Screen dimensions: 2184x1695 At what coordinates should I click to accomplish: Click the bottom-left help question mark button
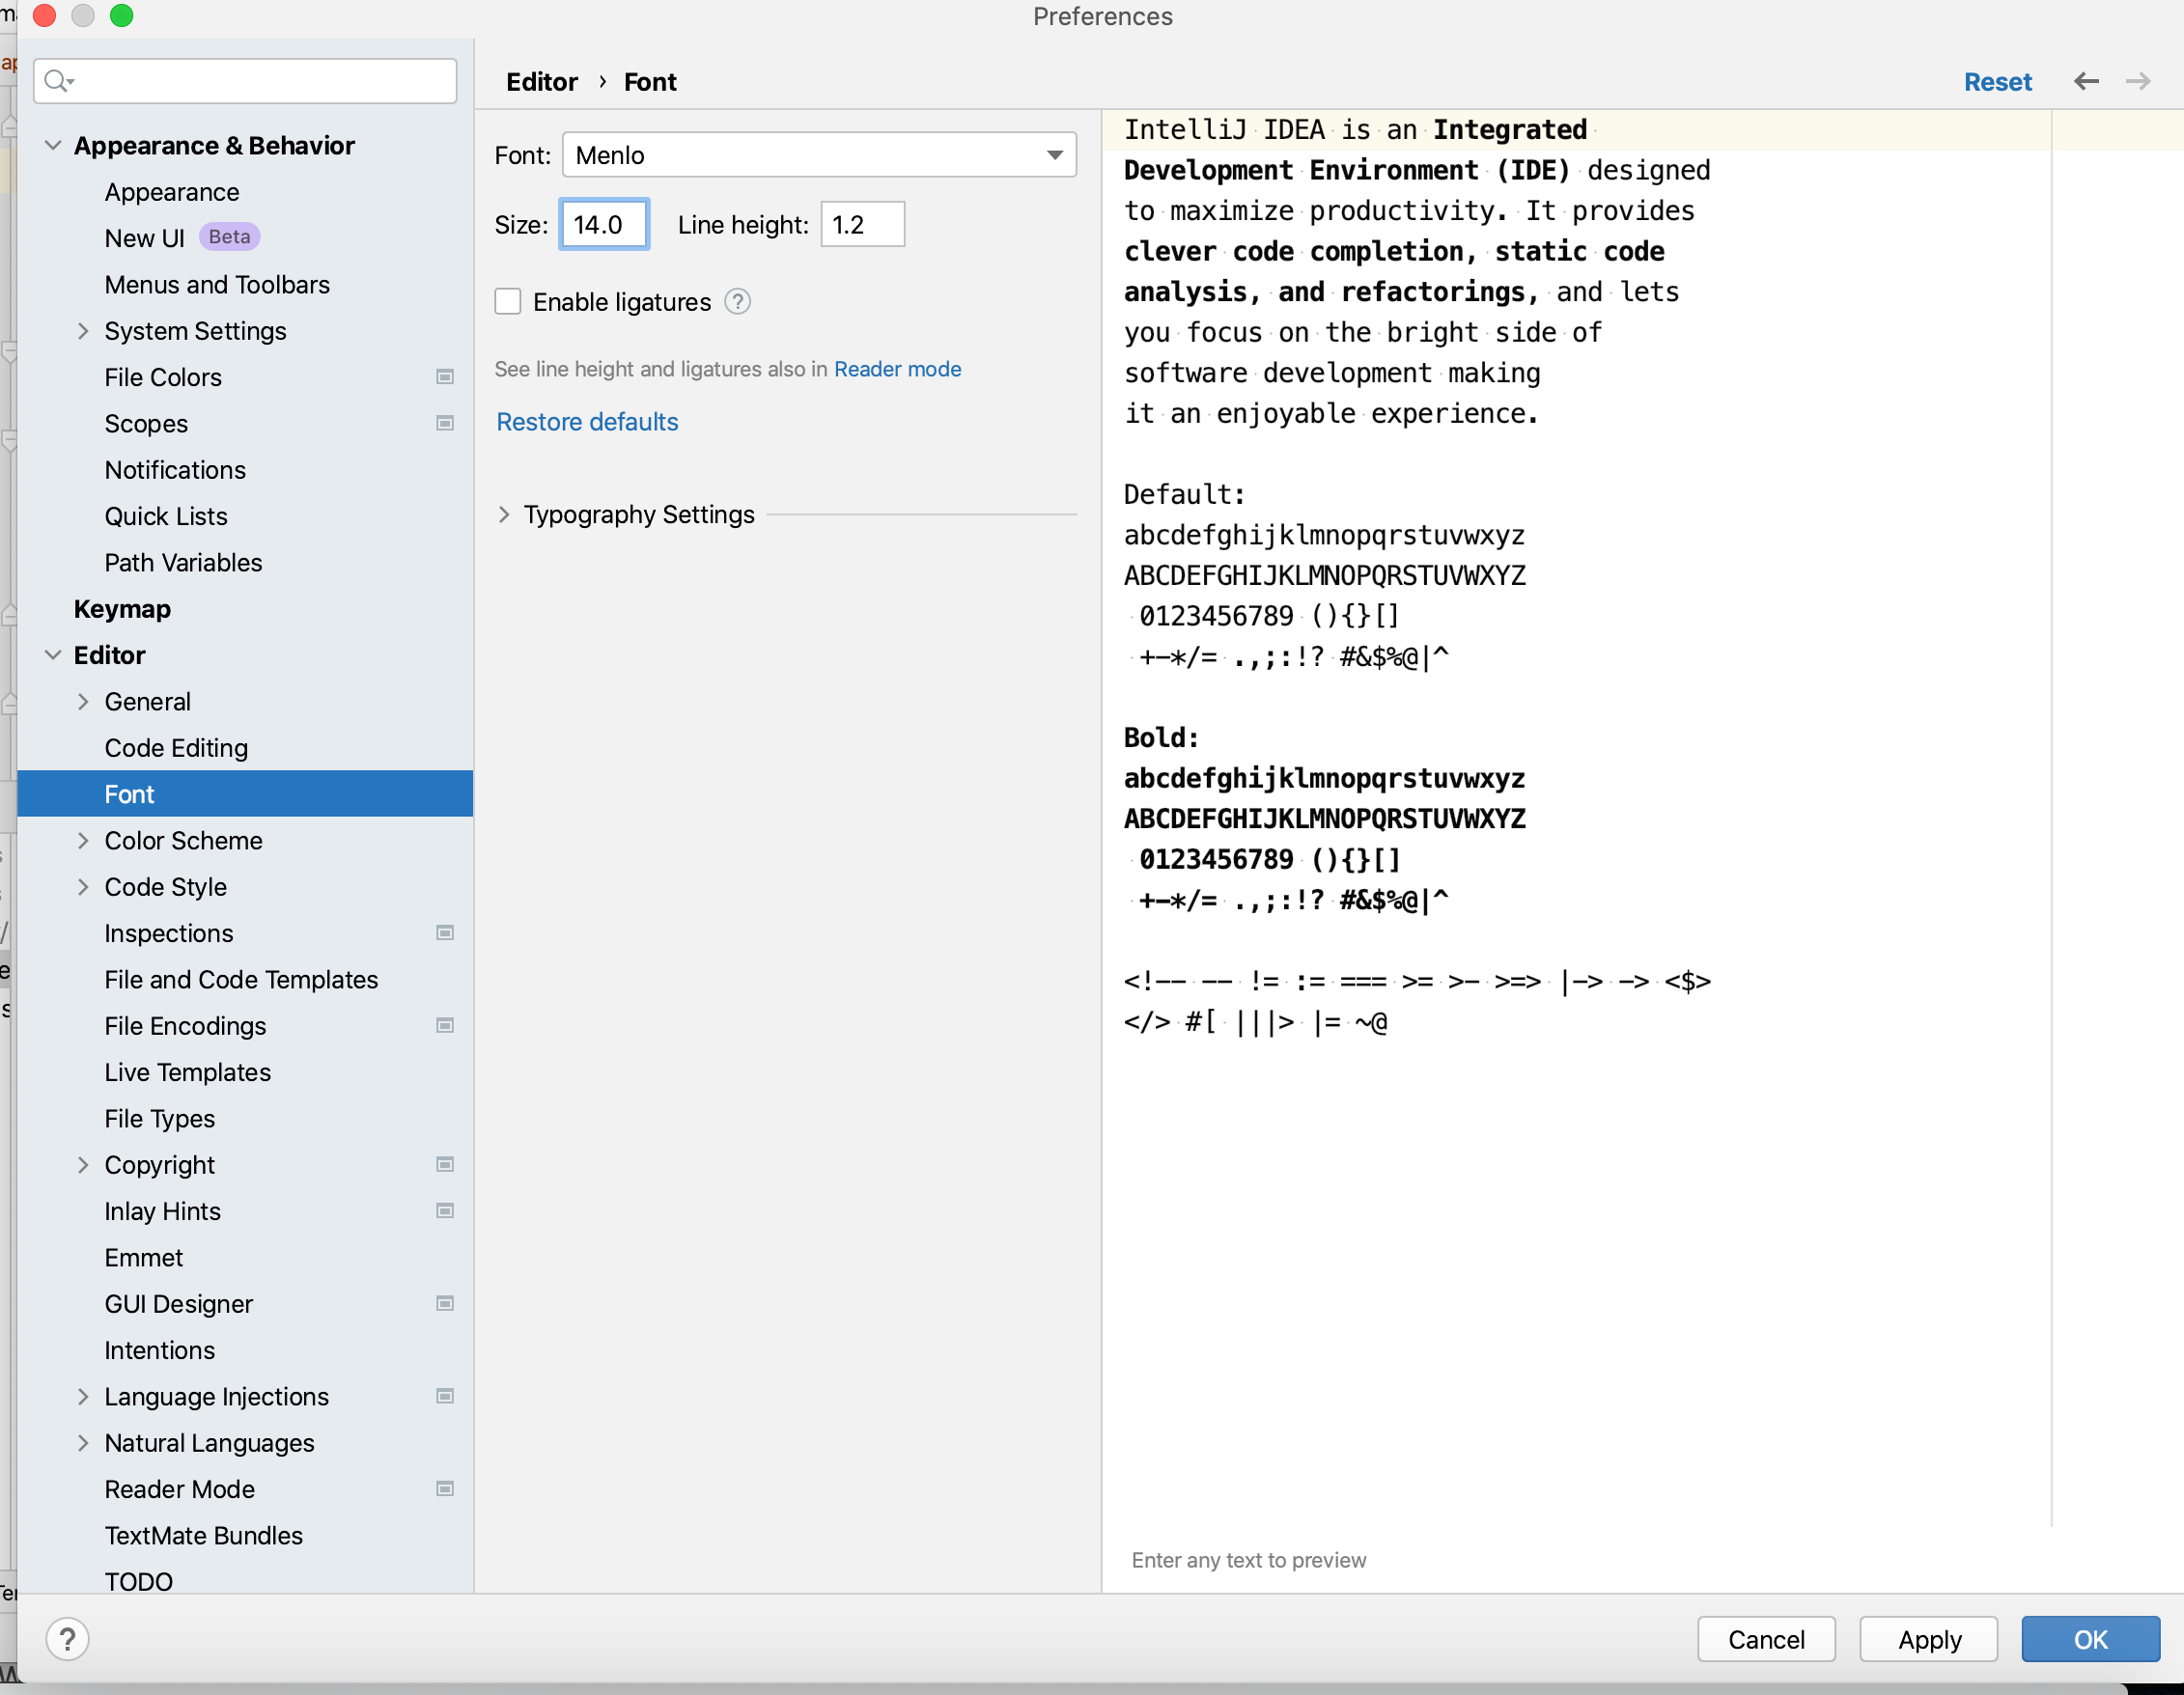pos(67,1639)
